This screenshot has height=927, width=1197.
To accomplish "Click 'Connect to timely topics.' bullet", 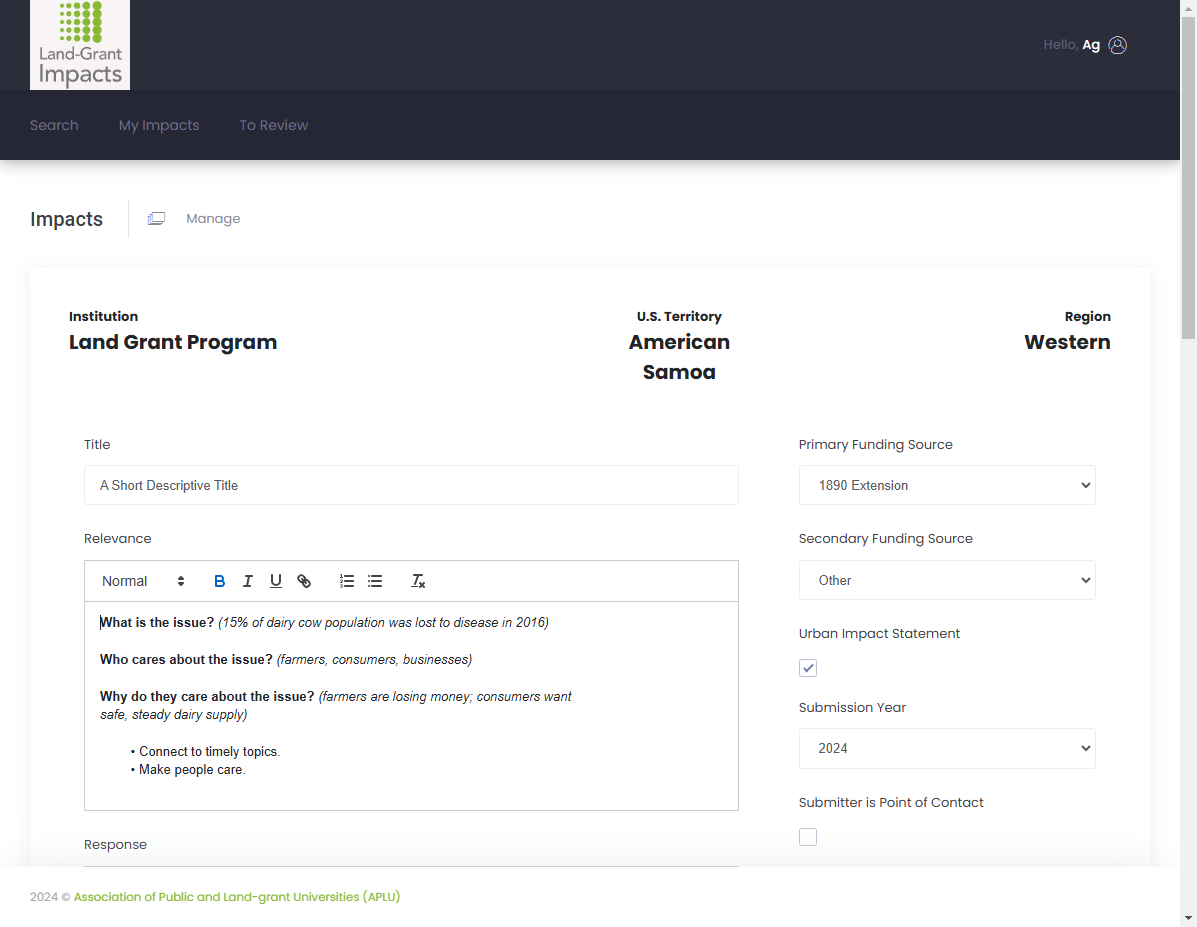I will (x=209, y=751).
